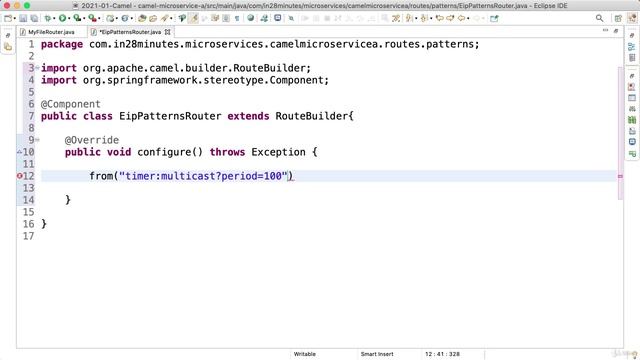
Task: Open the Search flashlight dropdown arrow
Action: pyautogui.click(x=171, y=19)
